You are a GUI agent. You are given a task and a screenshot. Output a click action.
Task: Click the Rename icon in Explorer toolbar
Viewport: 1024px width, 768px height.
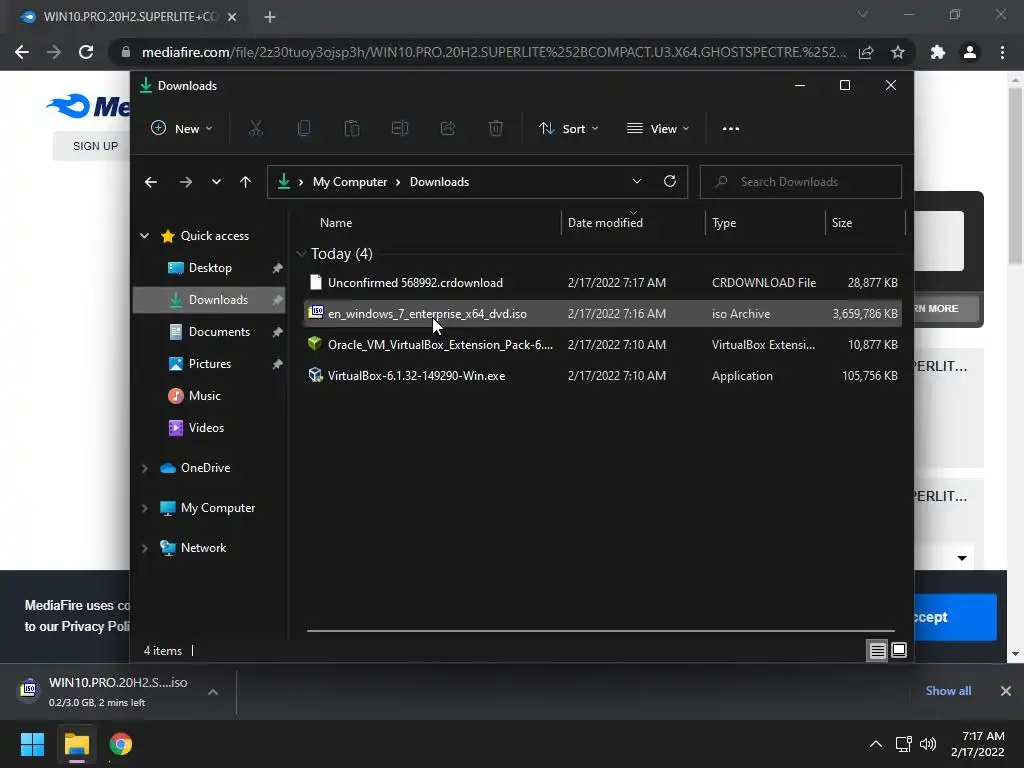(x=400, y=129)
